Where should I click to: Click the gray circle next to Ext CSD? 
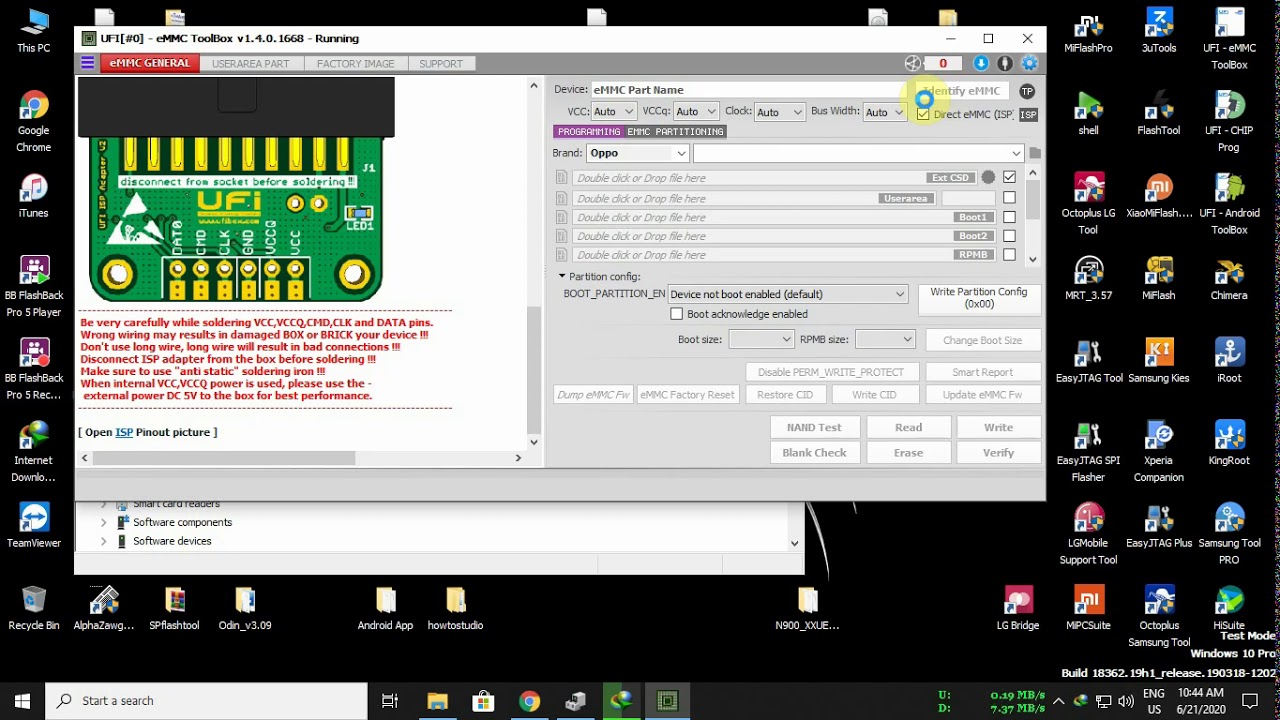tap(988, 178)
